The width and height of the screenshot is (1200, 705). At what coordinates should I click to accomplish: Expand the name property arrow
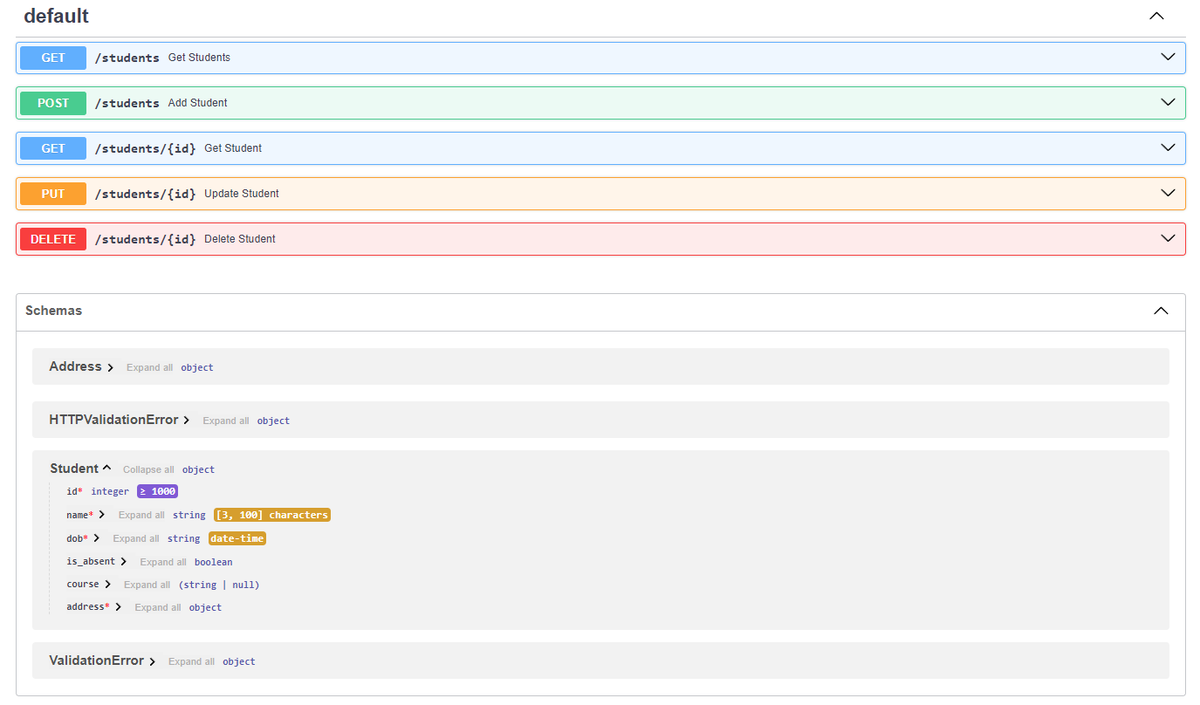click(x=102, y=515)
